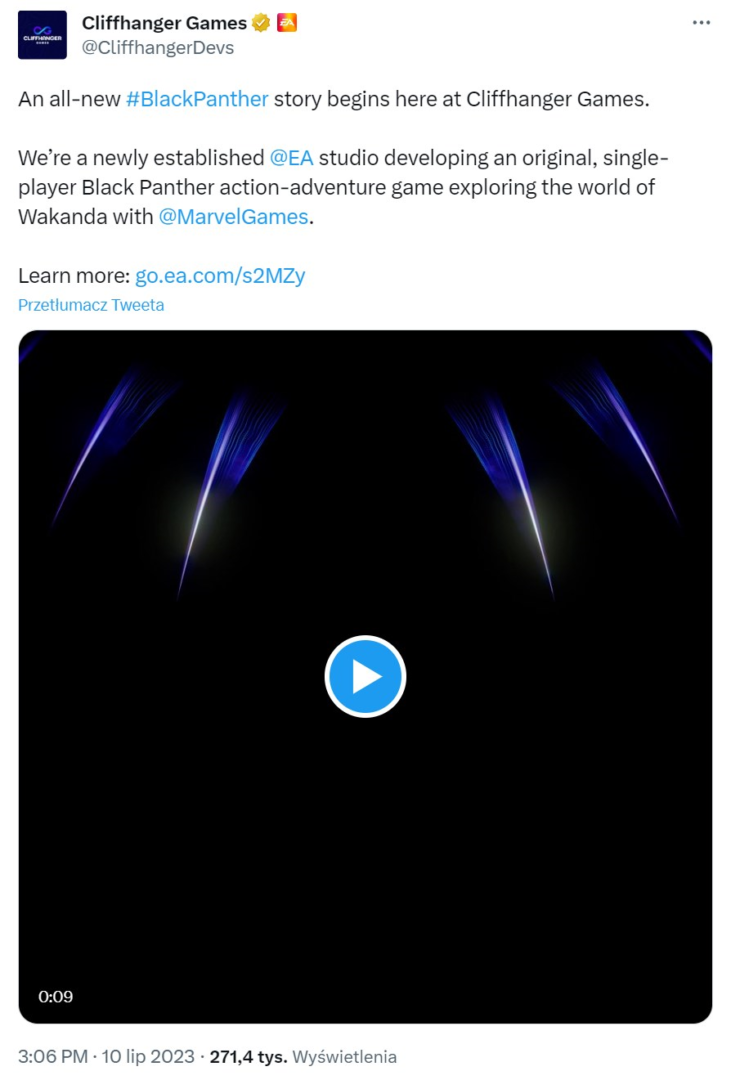Image resolution: width=731 pixels, height=1080 pixels.
Task: Click the Cliffhanger Games display name
Action: click(x=164, y=23)
